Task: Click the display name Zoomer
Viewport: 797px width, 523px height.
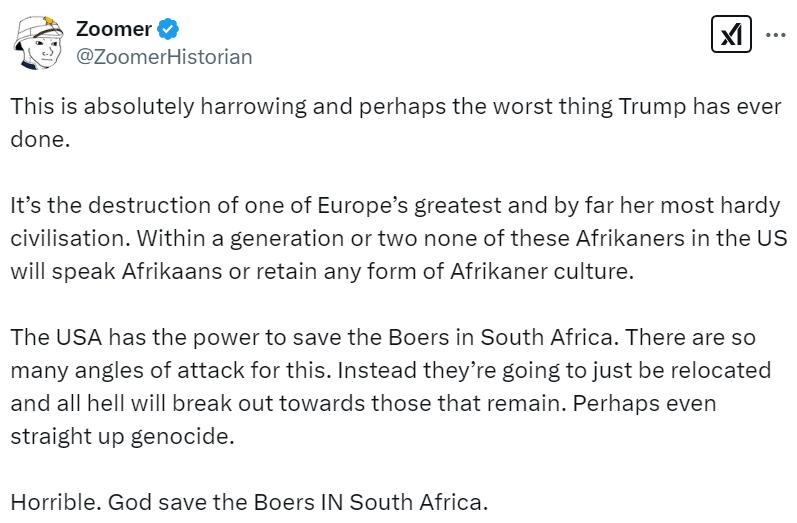Action: coord(115,30)
